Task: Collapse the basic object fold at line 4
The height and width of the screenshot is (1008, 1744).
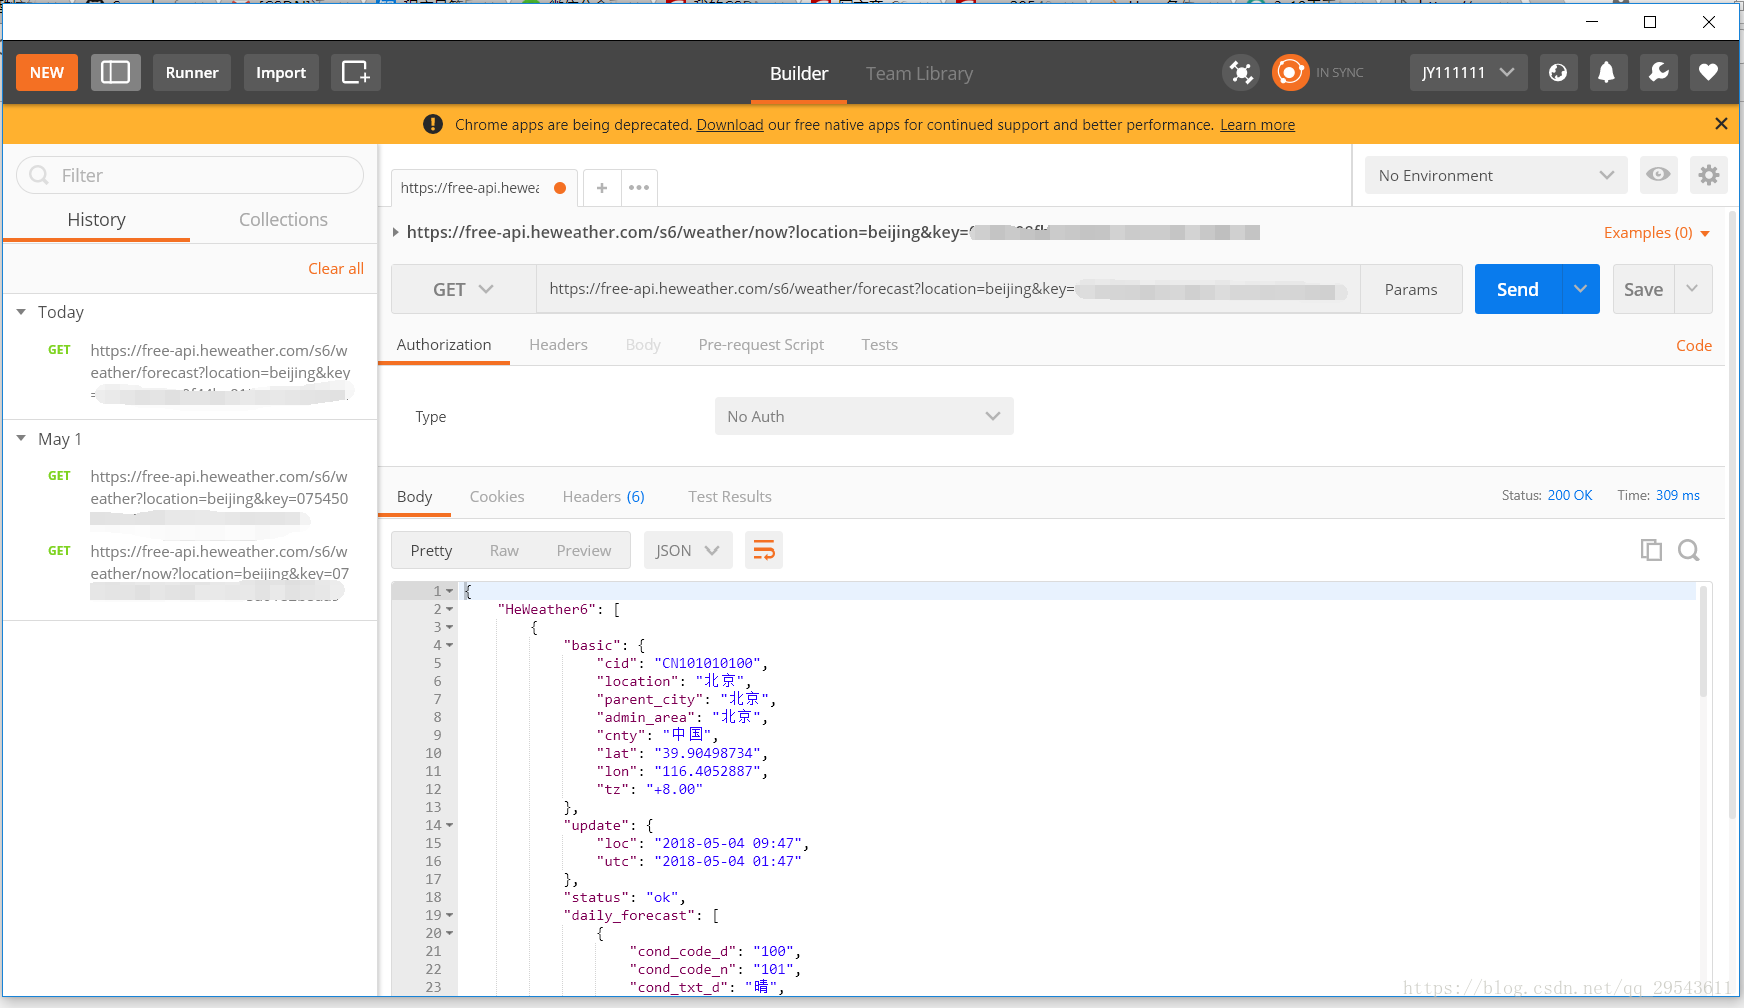Action: (450, 645)
